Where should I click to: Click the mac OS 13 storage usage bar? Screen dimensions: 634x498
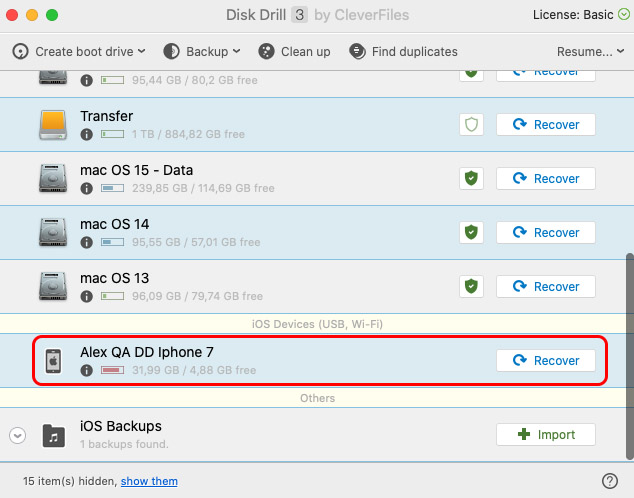[112, 296]
